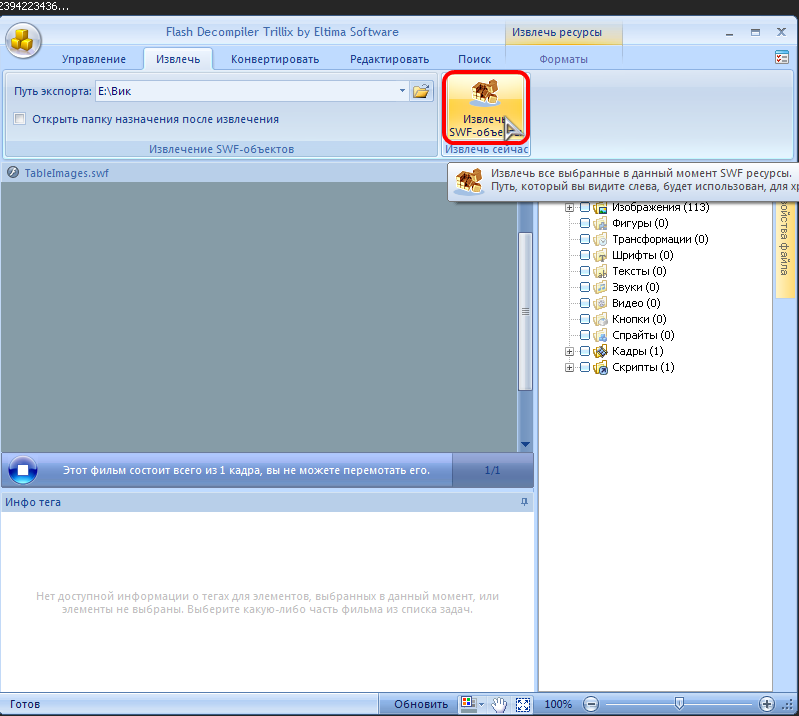Open the Конвертировать tab

click(x=275, y=59)
